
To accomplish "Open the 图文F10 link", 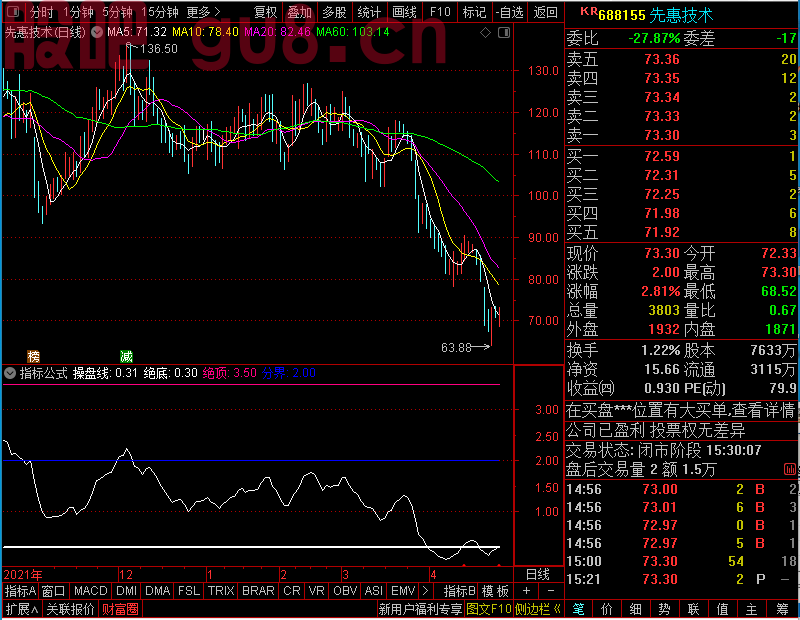I will point(489,609).
